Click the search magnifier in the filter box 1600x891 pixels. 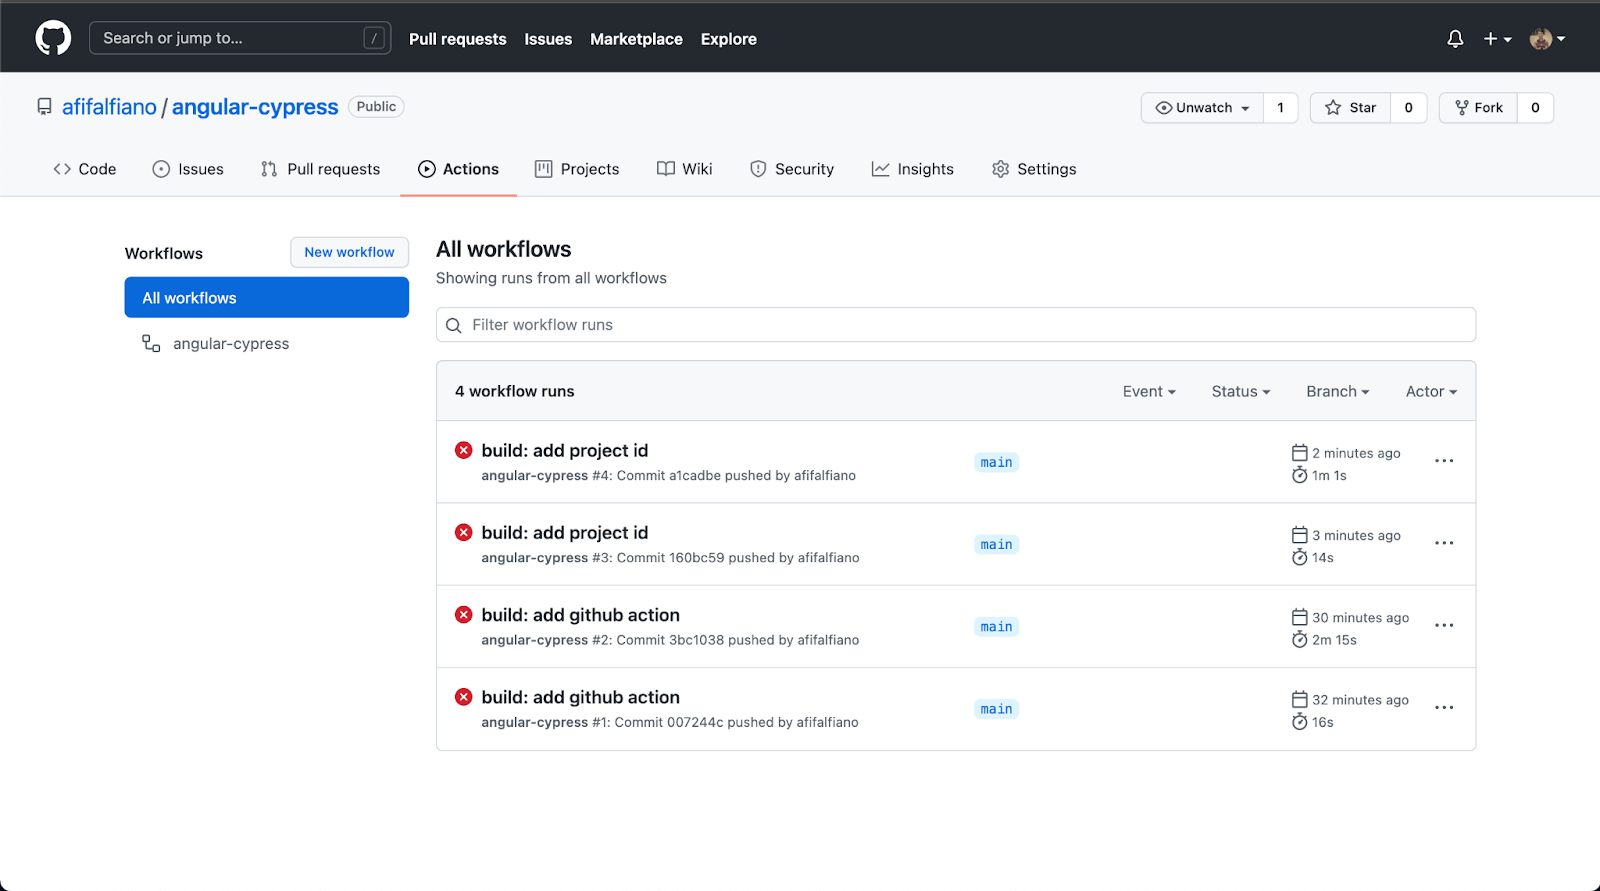454,325
